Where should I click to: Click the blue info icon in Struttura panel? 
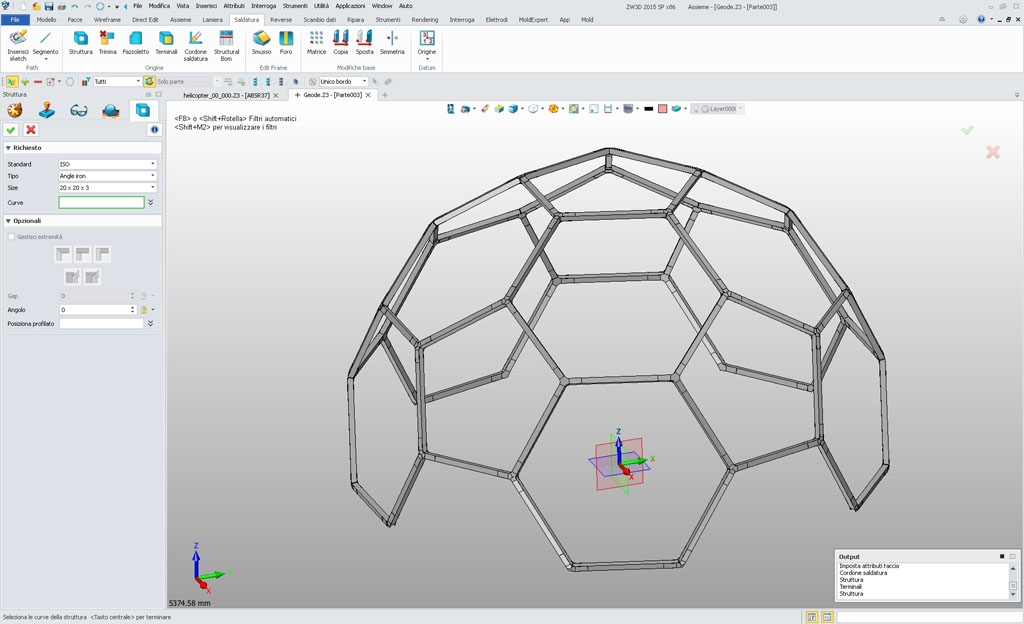click(x=154, y=130)
